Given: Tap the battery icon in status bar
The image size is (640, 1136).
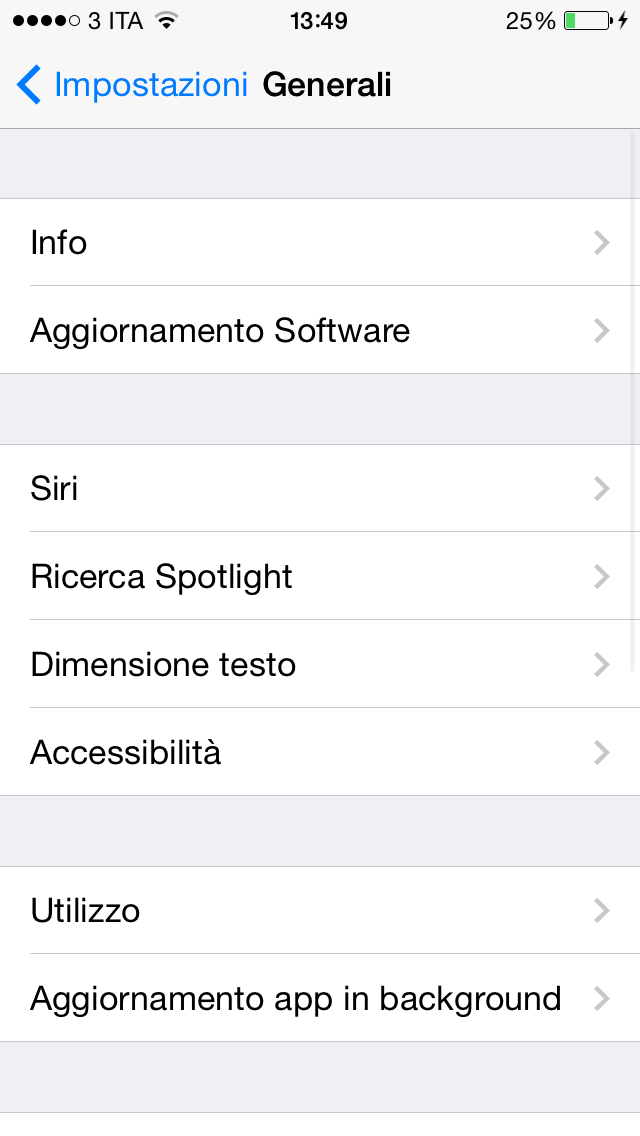Looking at the screenshot, I should click(x=587, y=21).
